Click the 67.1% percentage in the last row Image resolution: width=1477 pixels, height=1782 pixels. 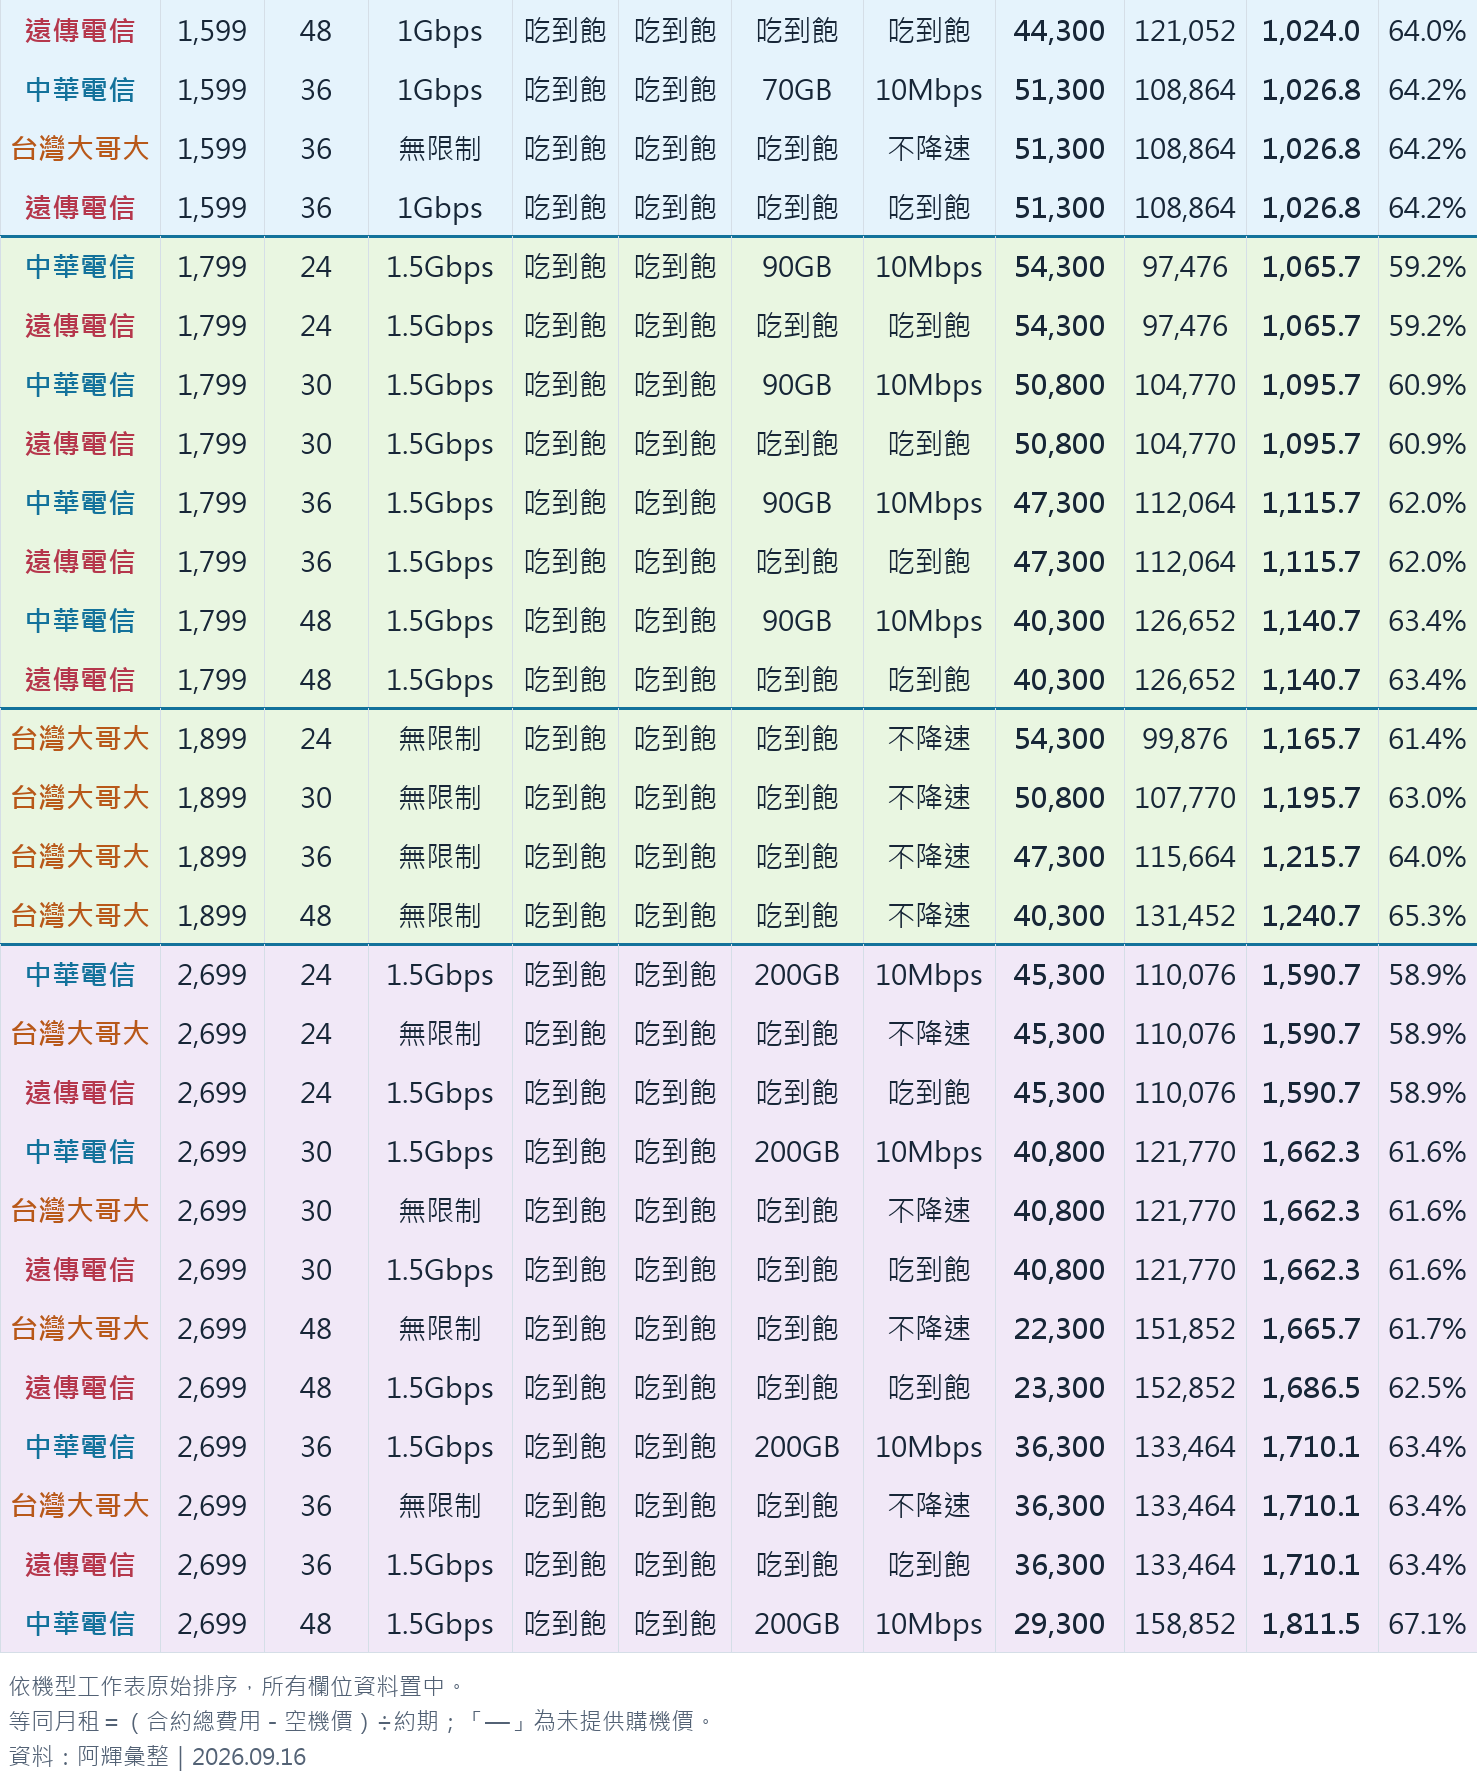pyautogui.click(x=1427, y=1624)
